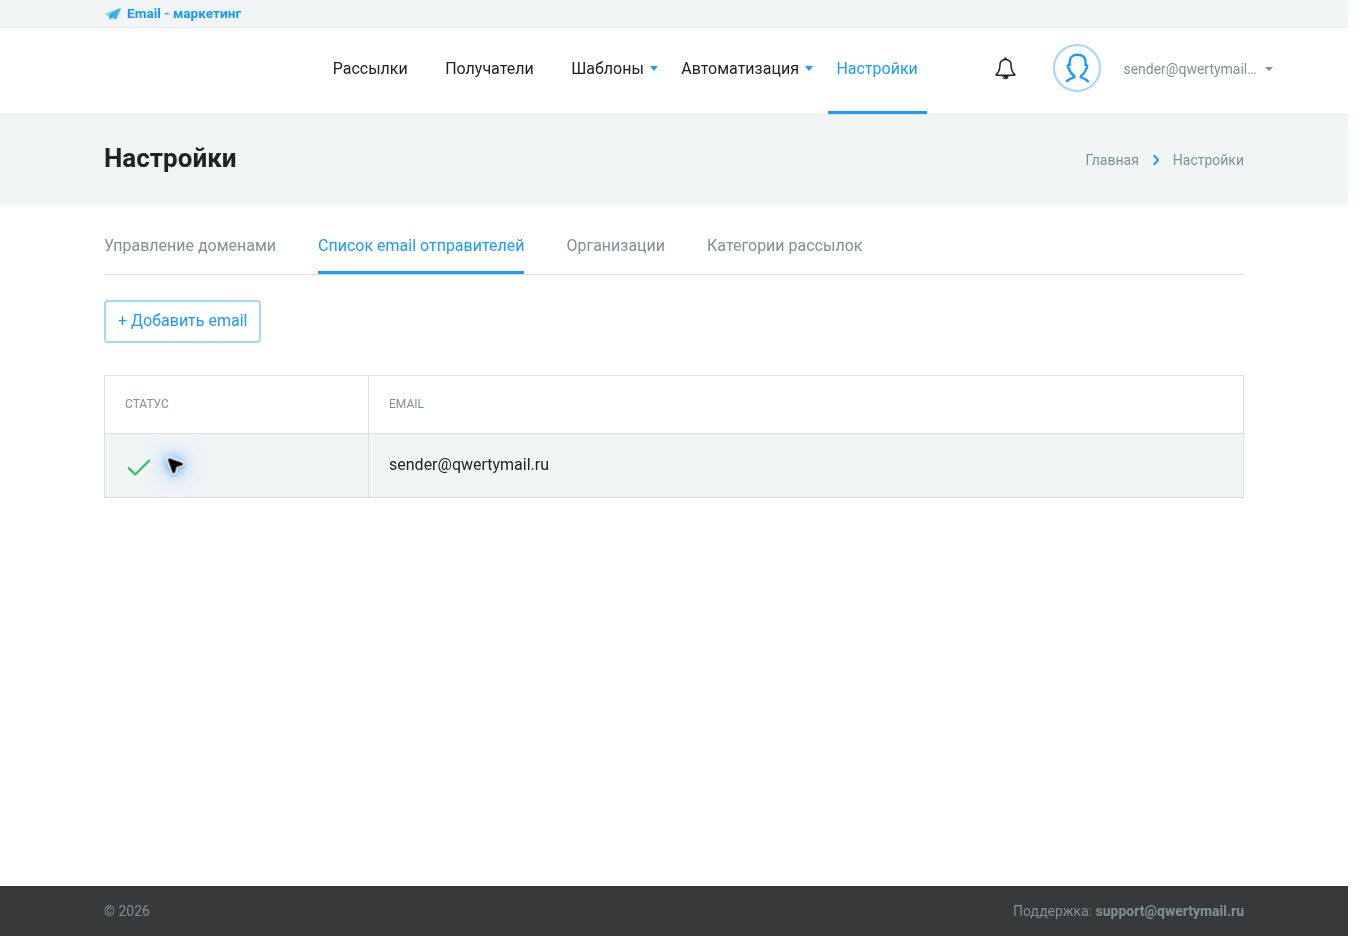Click the green verified checkmark for sender@qwertymail.ru
Screen dimensions: 1363x936
point(139,467)
